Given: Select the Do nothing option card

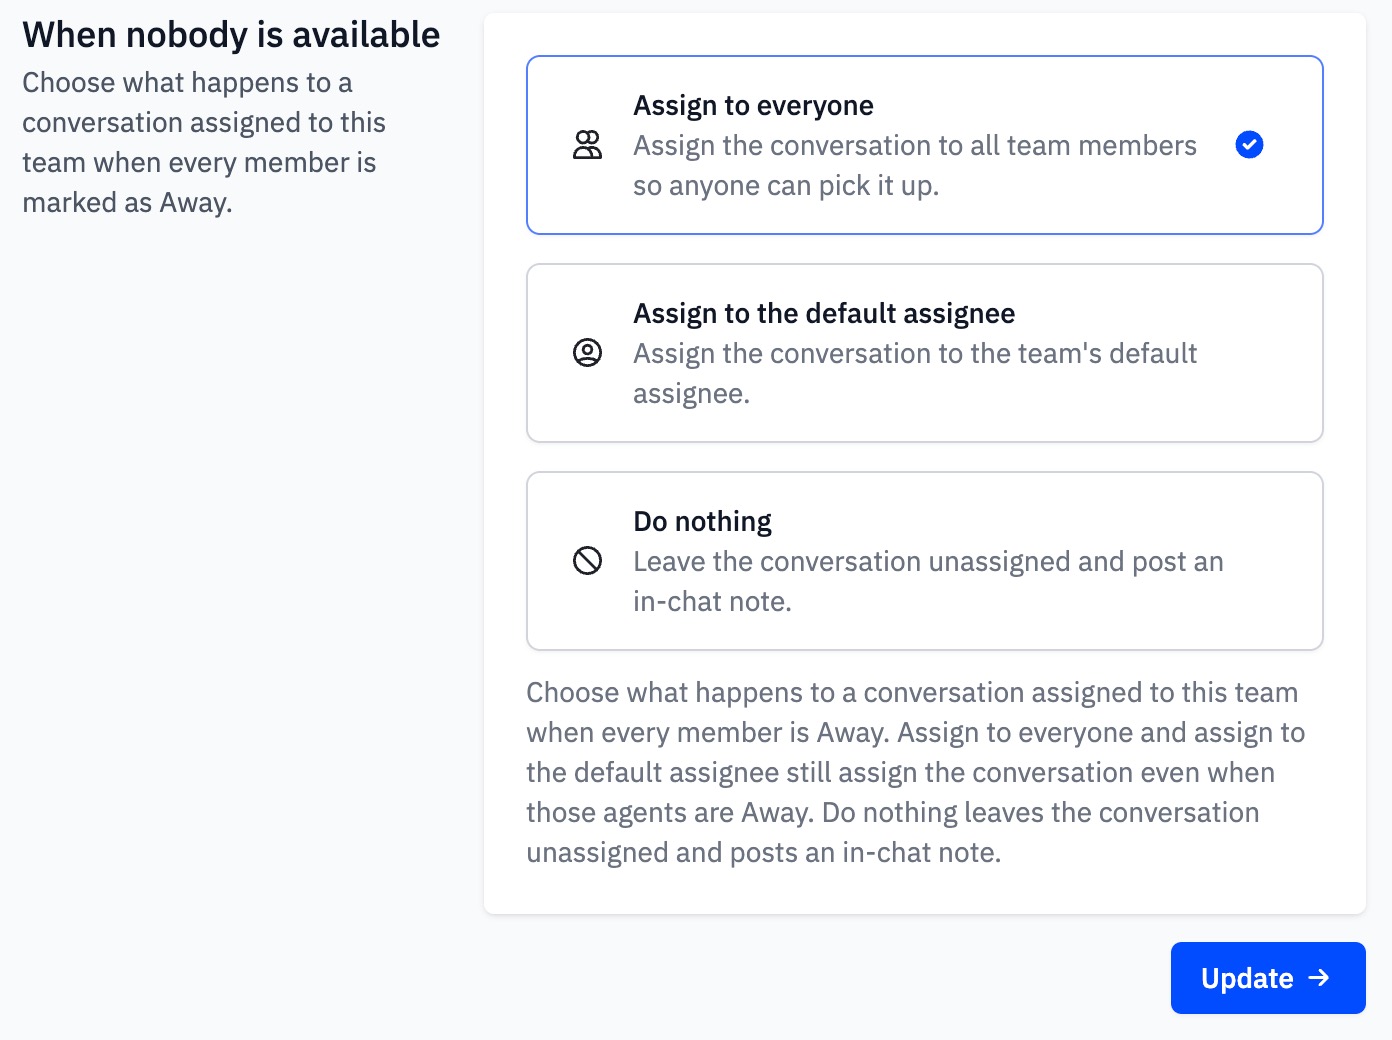Looking at the screenshot, I should click(x=925, y=561).
